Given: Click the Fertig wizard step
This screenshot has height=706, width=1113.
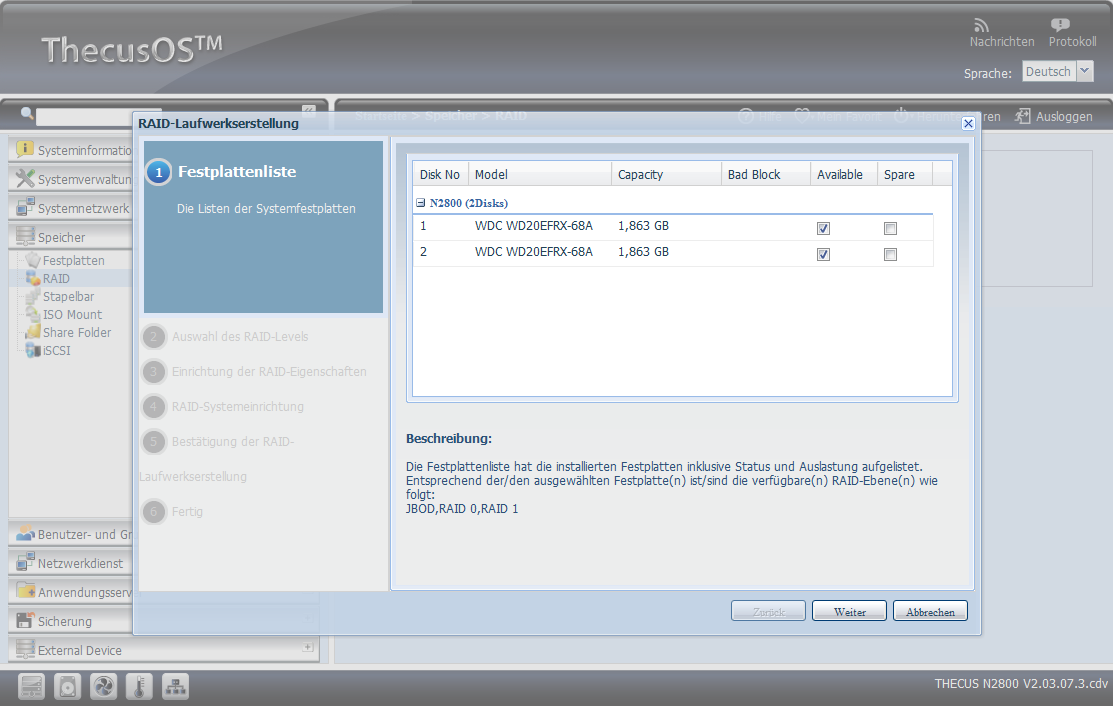Looking at the screenshot, I should [187, 512].
